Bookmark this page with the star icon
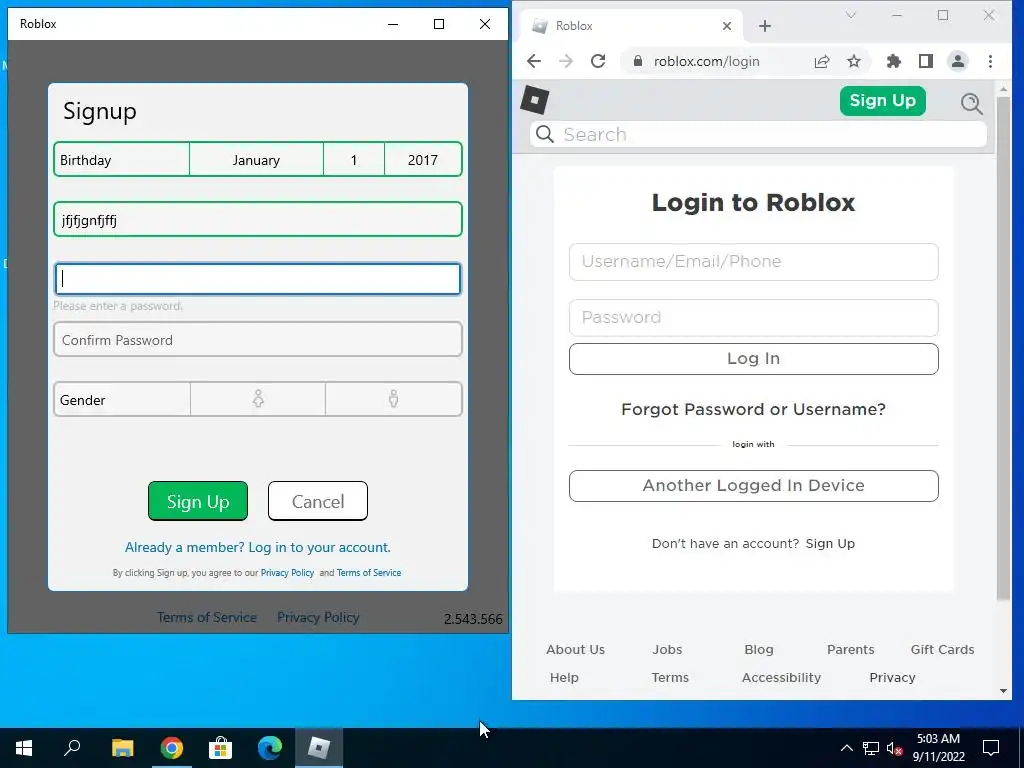The width and height of the screenshot is (1024, 768). (x=854, y=61)
